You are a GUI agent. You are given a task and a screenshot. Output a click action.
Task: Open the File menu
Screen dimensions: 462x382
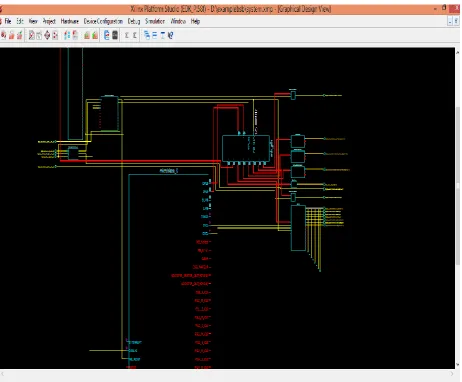[8, 21]
